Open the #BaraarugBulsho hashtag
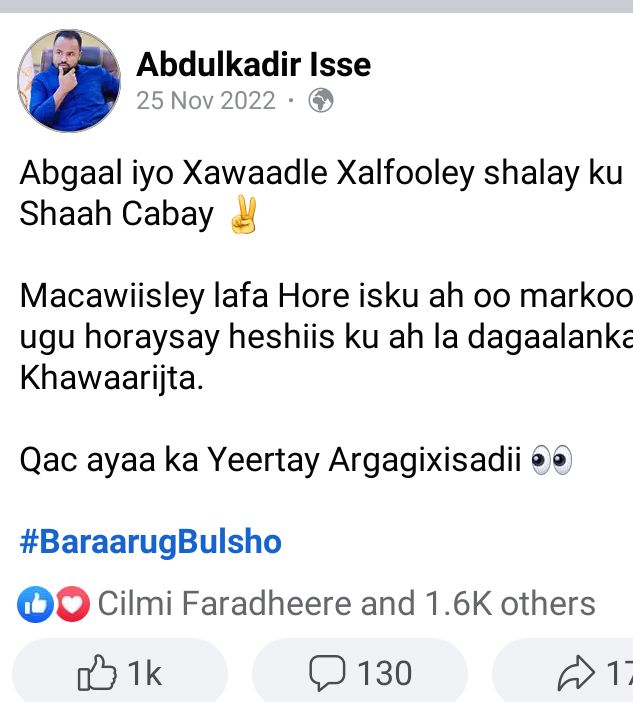633x702 pixels. coord(150,542)
